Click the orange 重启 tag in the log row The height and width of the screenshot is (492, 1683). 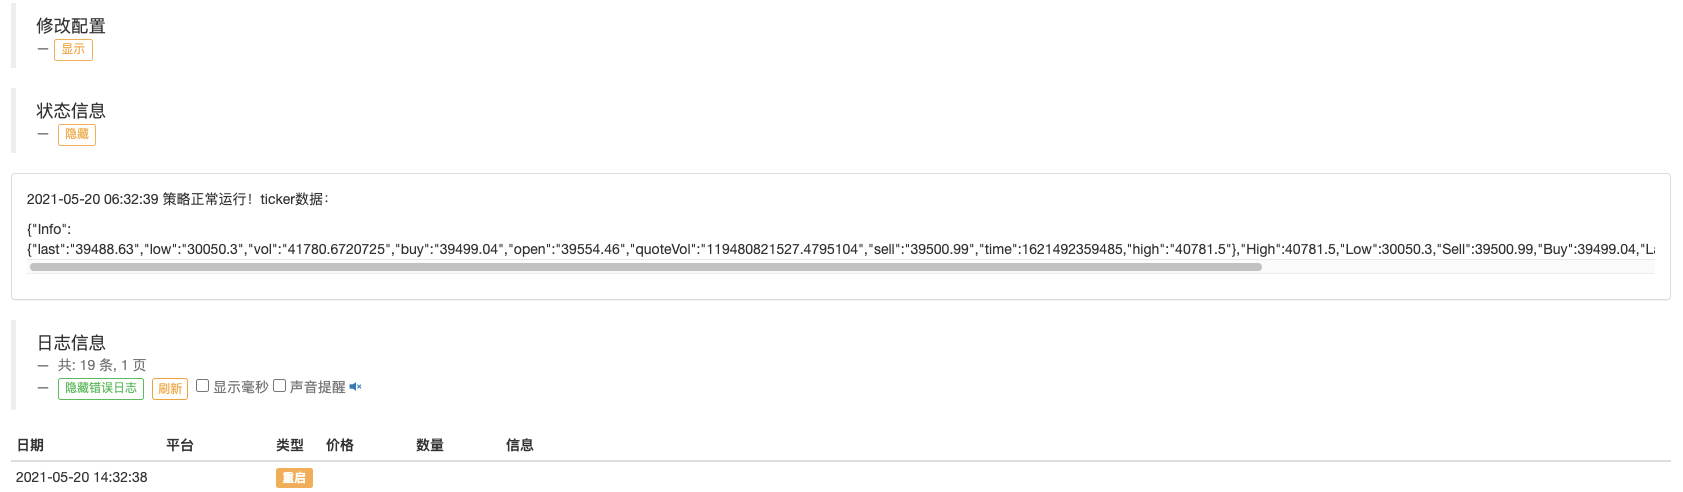click(294, 478)
